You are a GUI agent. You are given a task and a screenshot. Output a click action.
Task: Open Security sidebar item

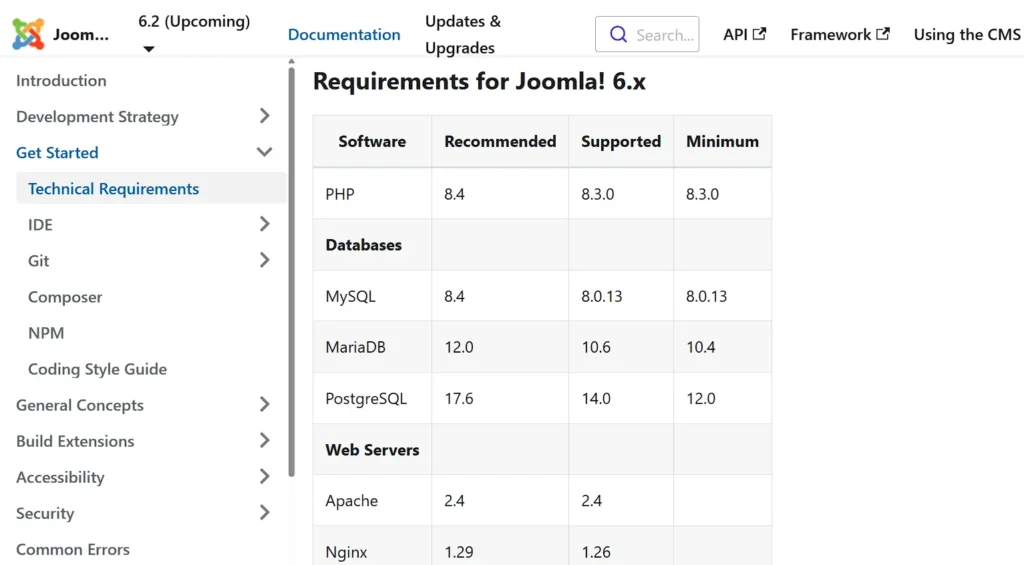coord(45,513)
